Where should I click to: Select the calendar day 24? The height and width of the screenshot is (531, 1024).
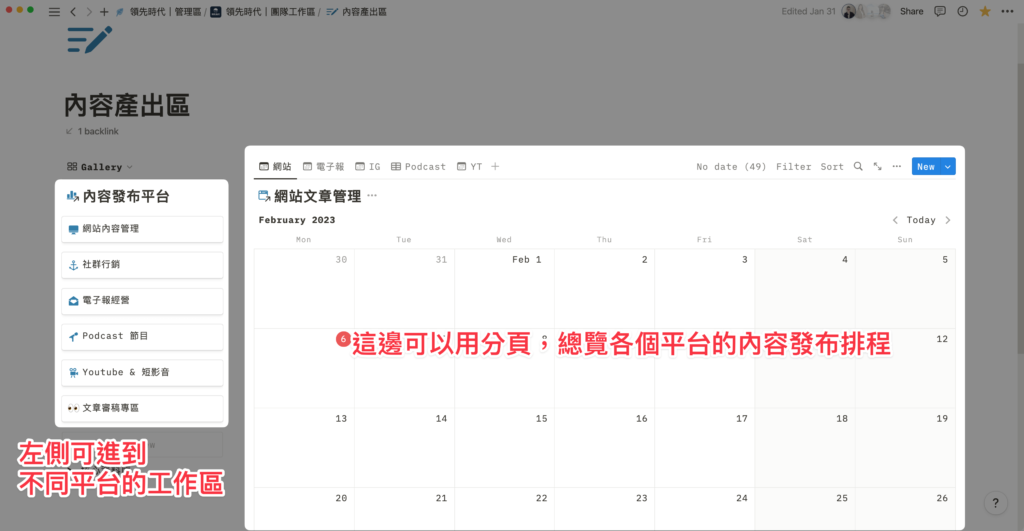(x=705, y=509)
